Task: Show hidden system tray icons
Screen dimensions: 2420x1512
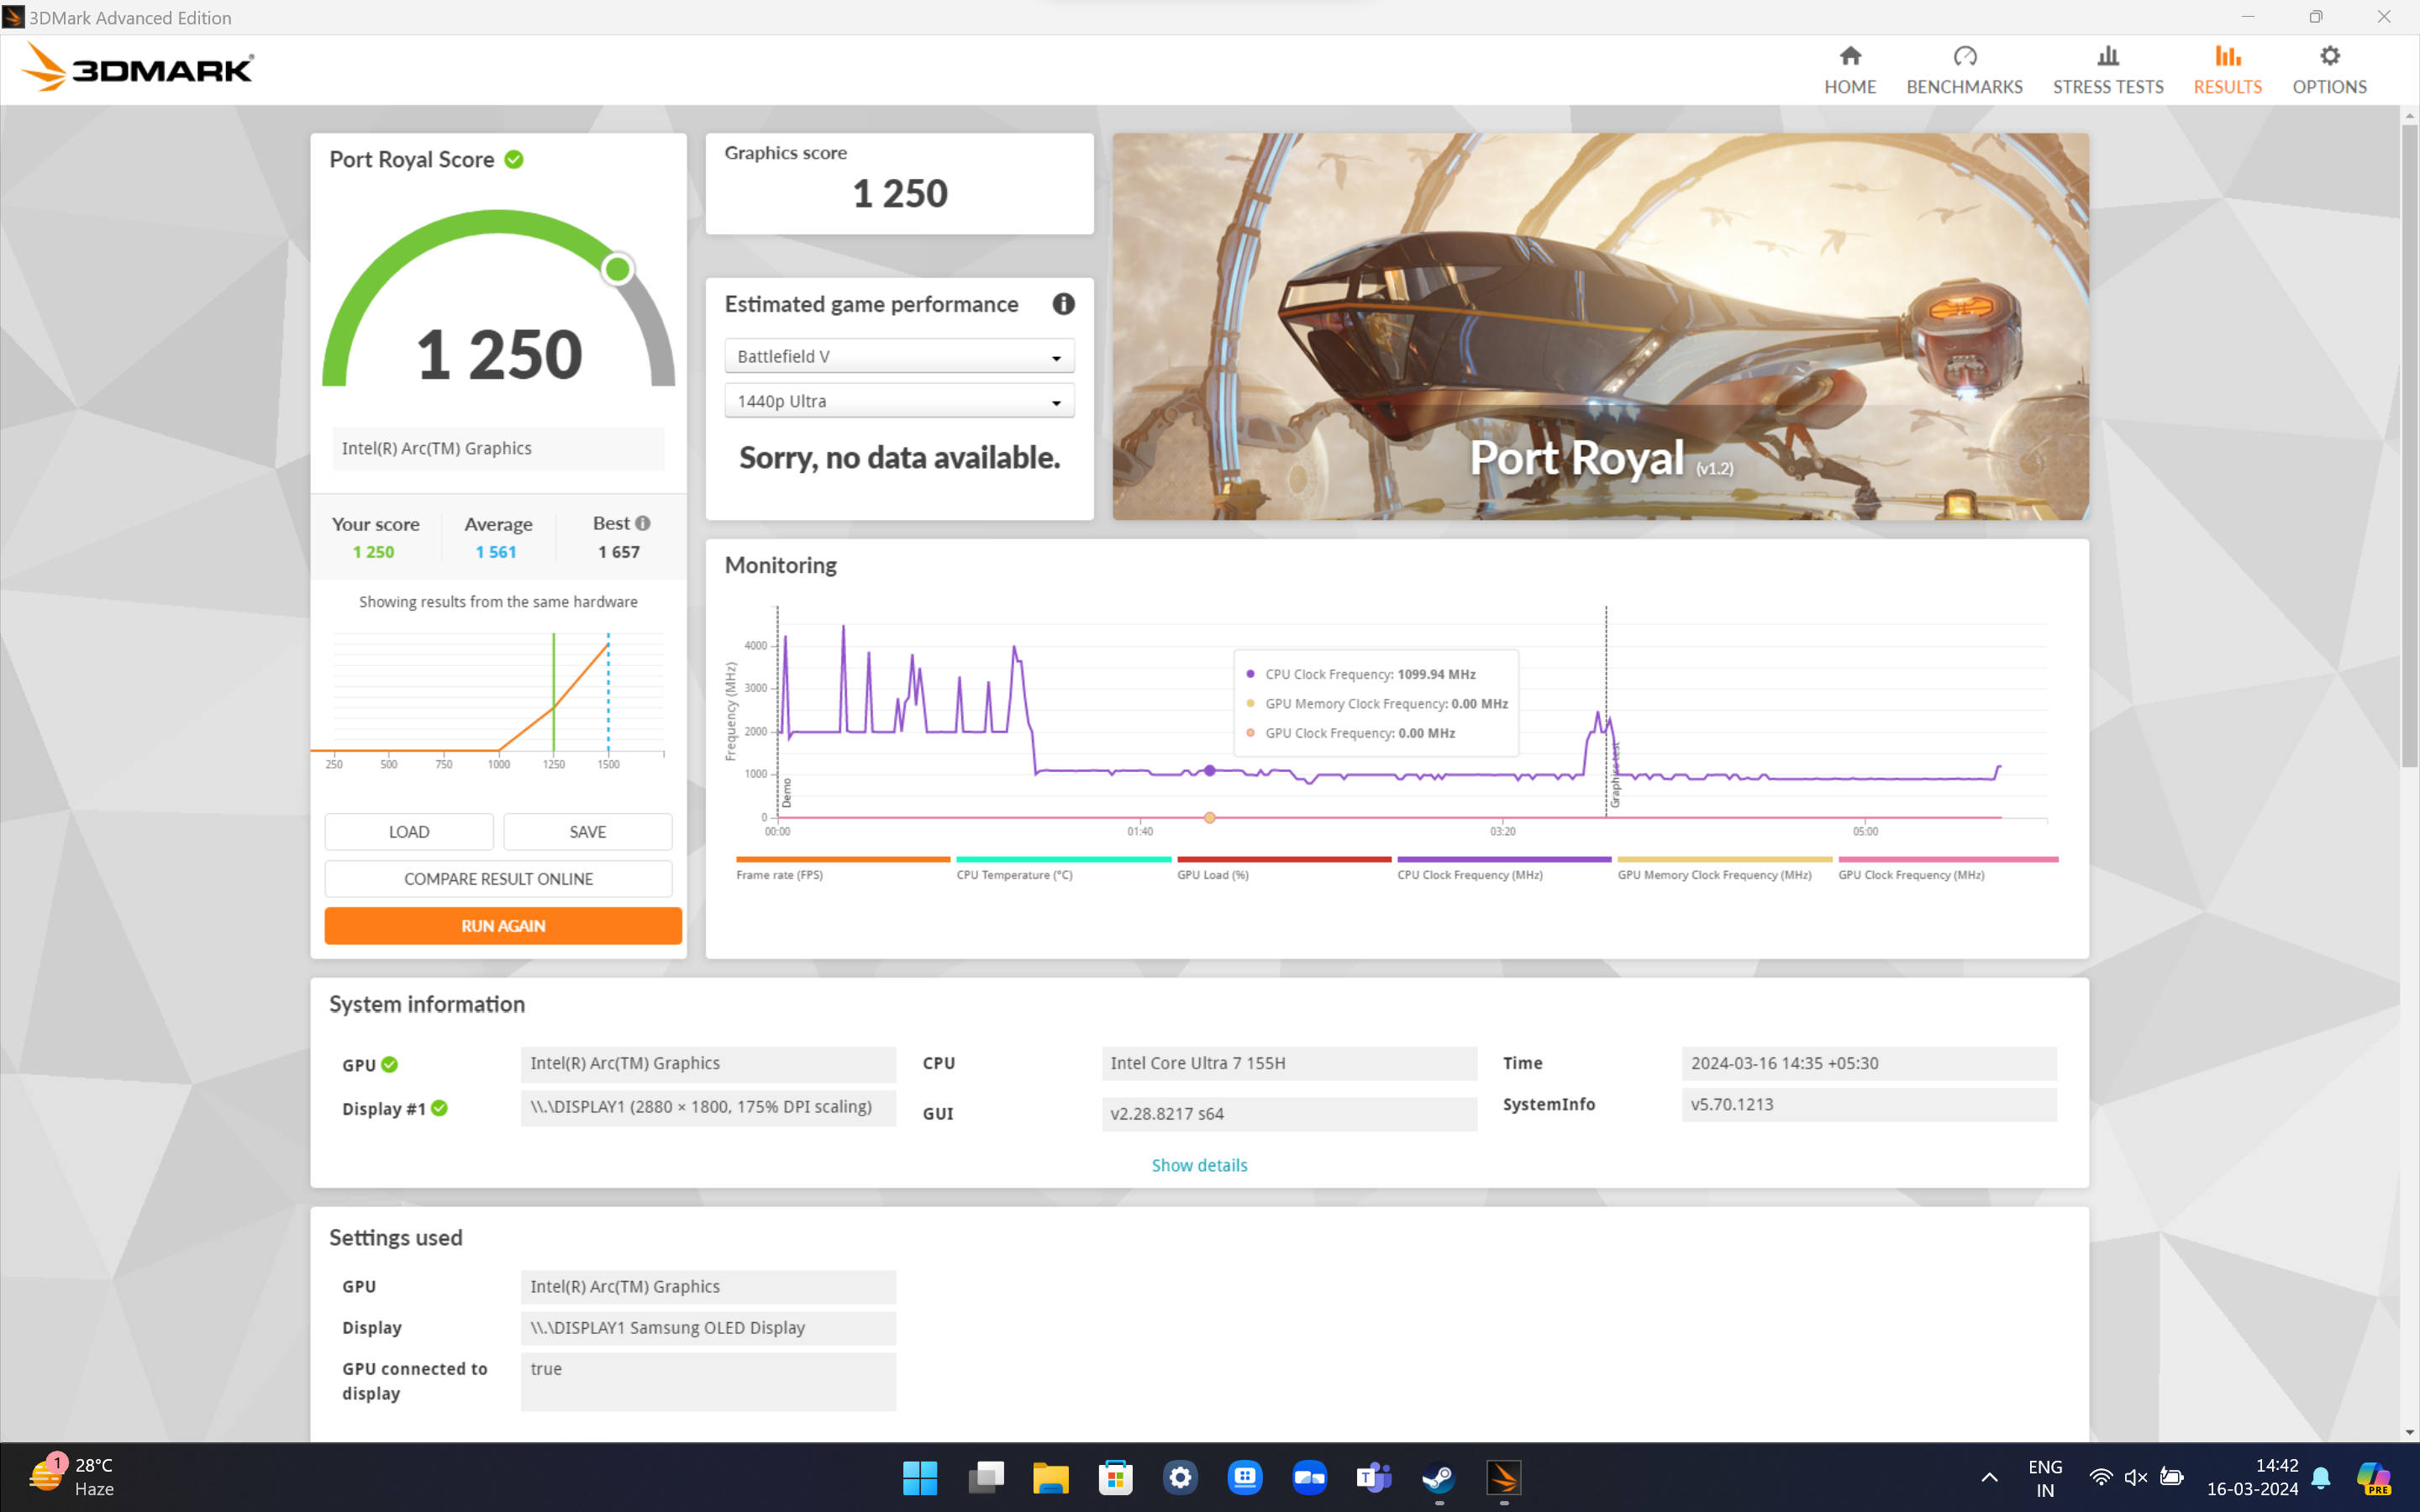Action: tap(1989, 1477)
